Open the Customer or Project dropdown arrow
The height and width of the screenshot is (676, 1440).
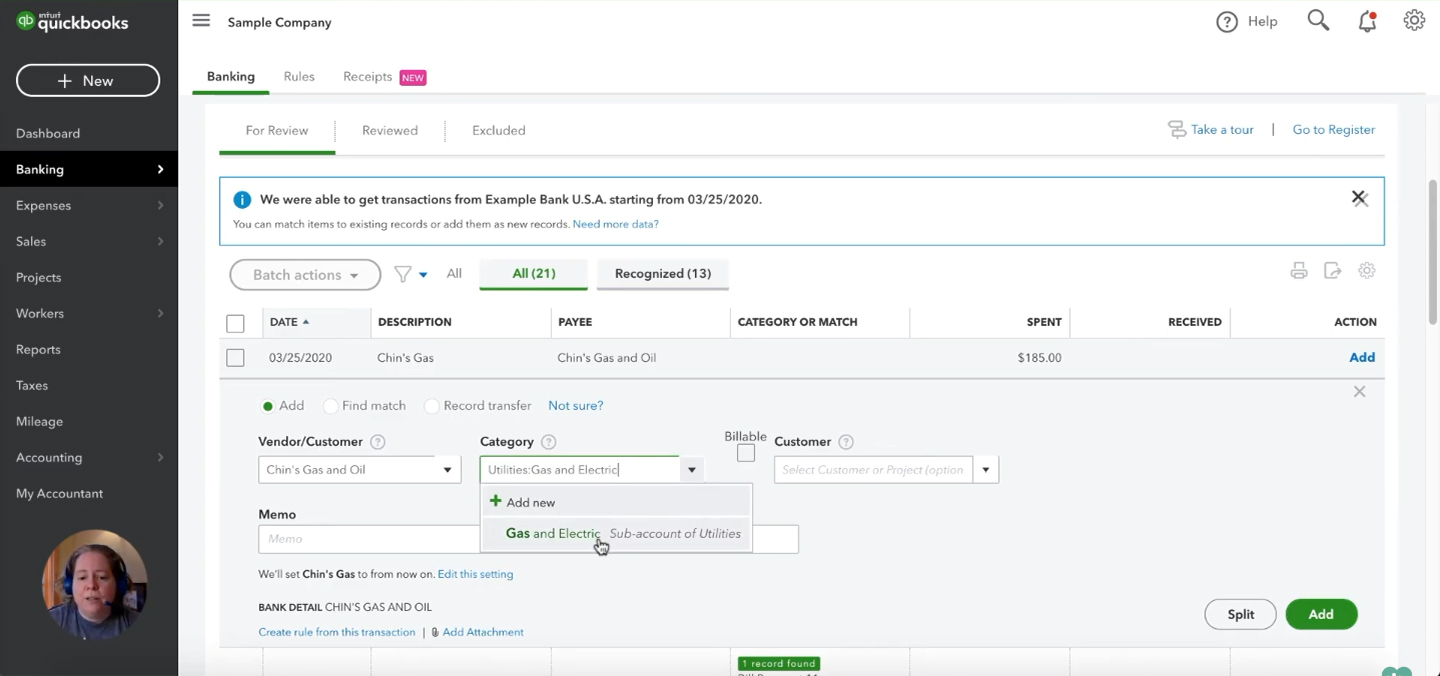pyautogui.click(x=986, y=470)
